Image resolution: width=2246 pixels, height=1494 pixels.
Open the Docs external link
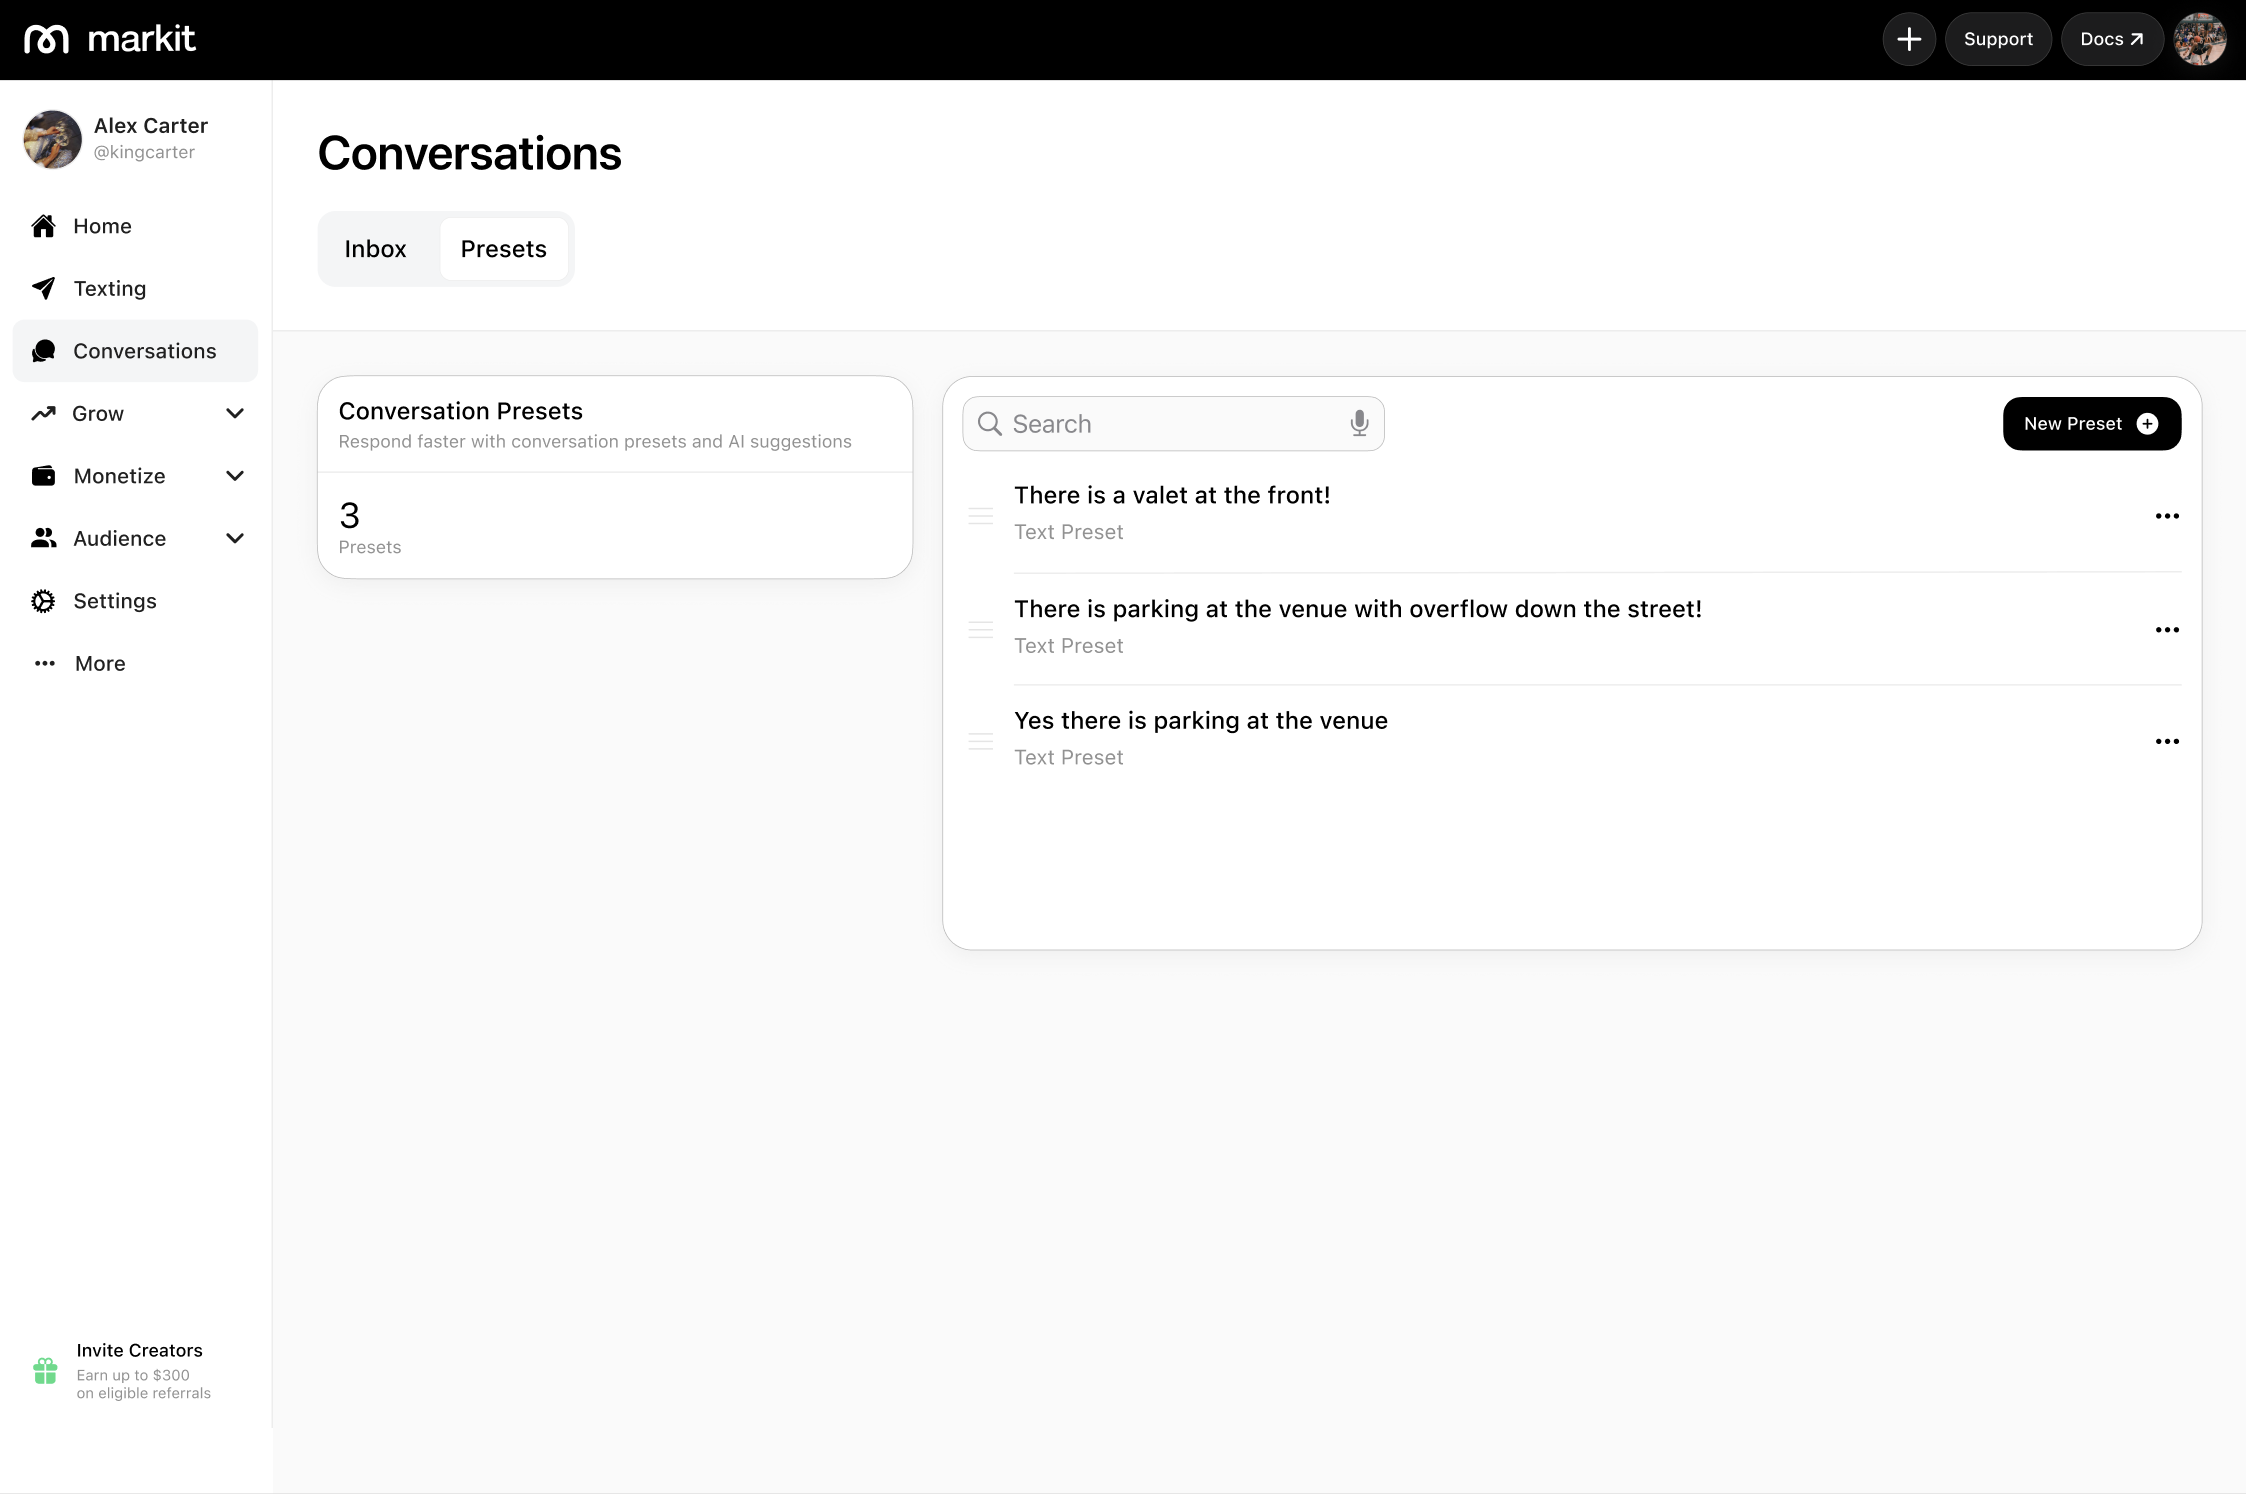click(x=2110, y=39)
